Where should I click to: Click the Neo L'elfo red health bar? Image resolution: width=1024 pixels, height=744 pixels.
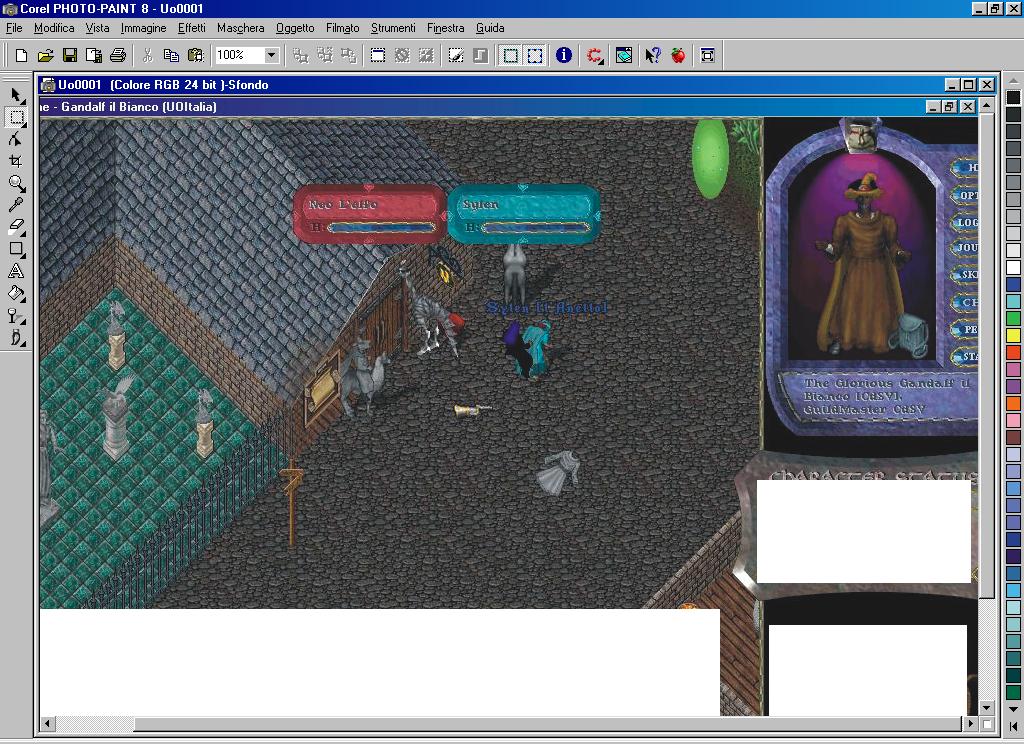370,214
